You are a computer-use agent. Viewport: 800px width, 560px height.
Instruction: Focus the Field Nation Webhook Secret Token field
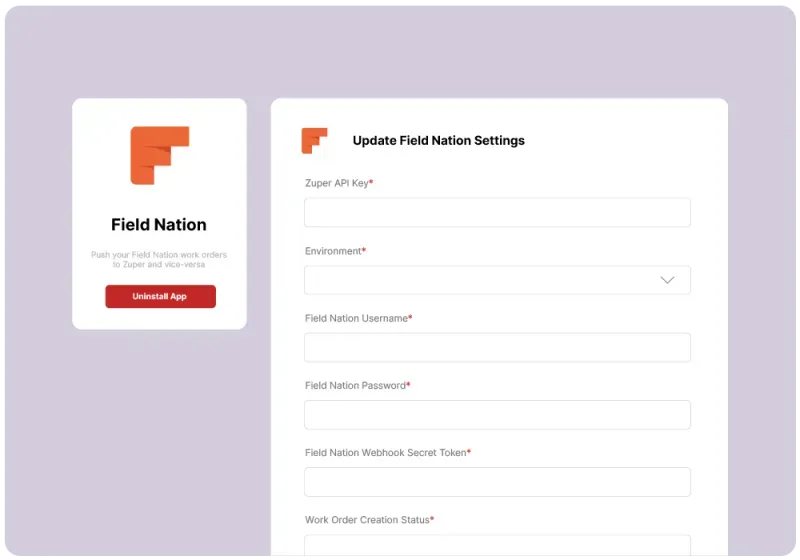point(497,482)
